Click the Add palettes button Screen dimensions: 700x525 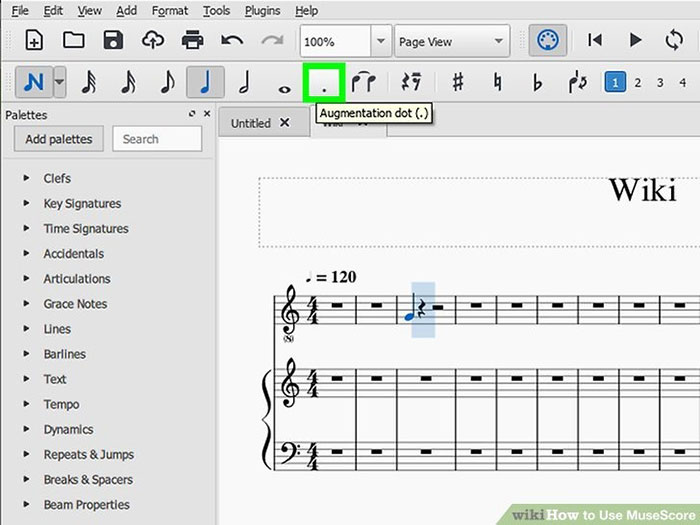(x=58, y=139)
